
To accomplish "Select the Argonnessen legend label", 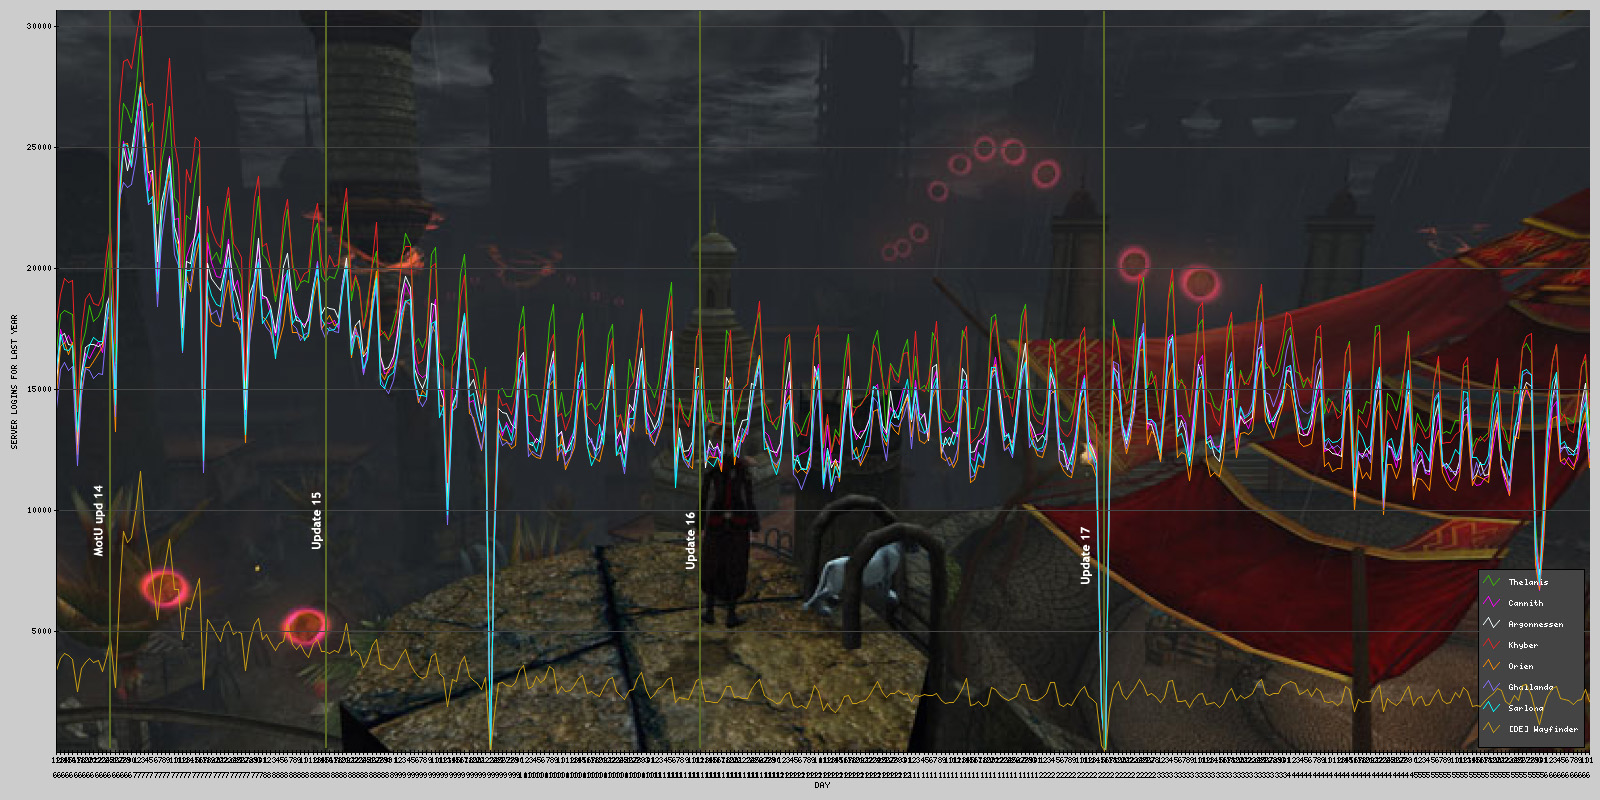I will point(1536,624).
